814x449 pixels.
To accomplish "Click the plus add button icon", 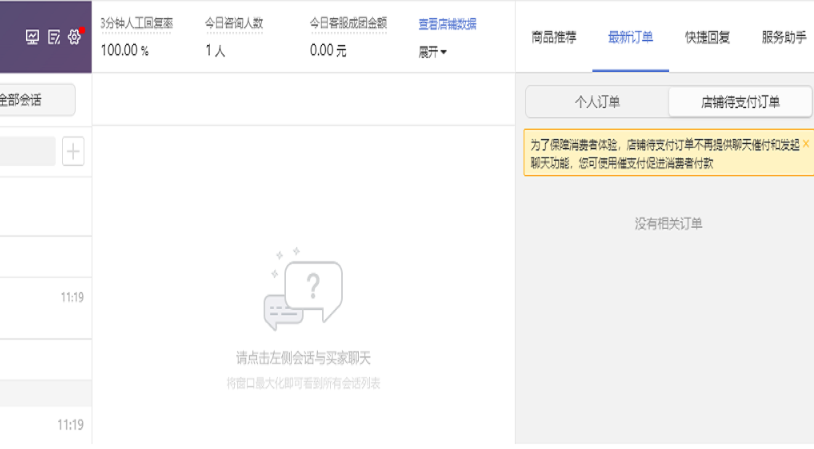I will (x=73, y=152).
